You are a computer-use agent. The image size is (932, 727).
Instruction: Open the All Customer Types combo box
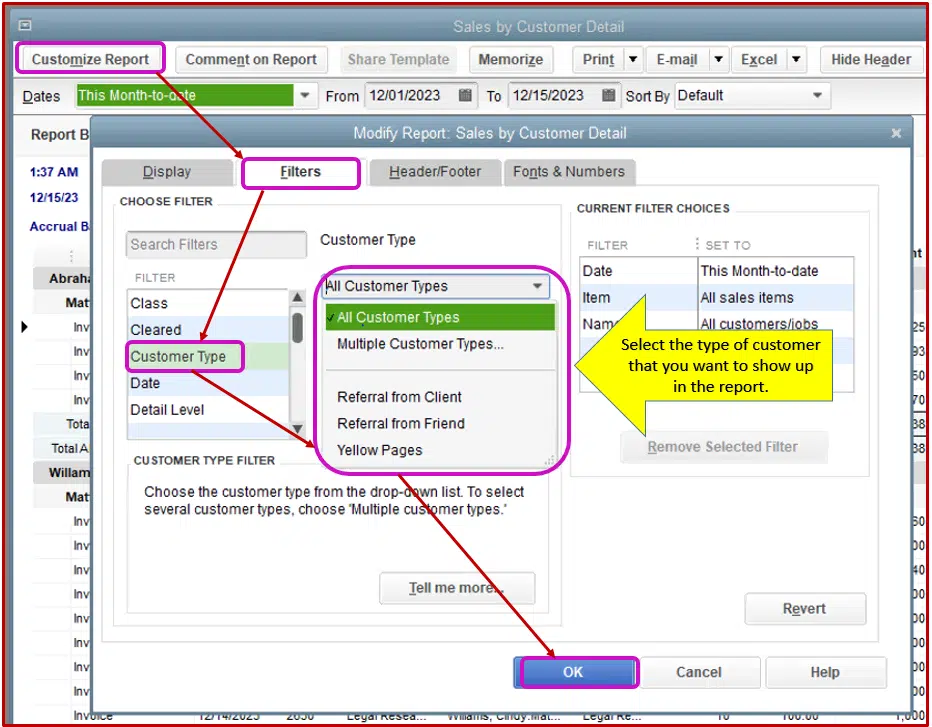point(436,286)
